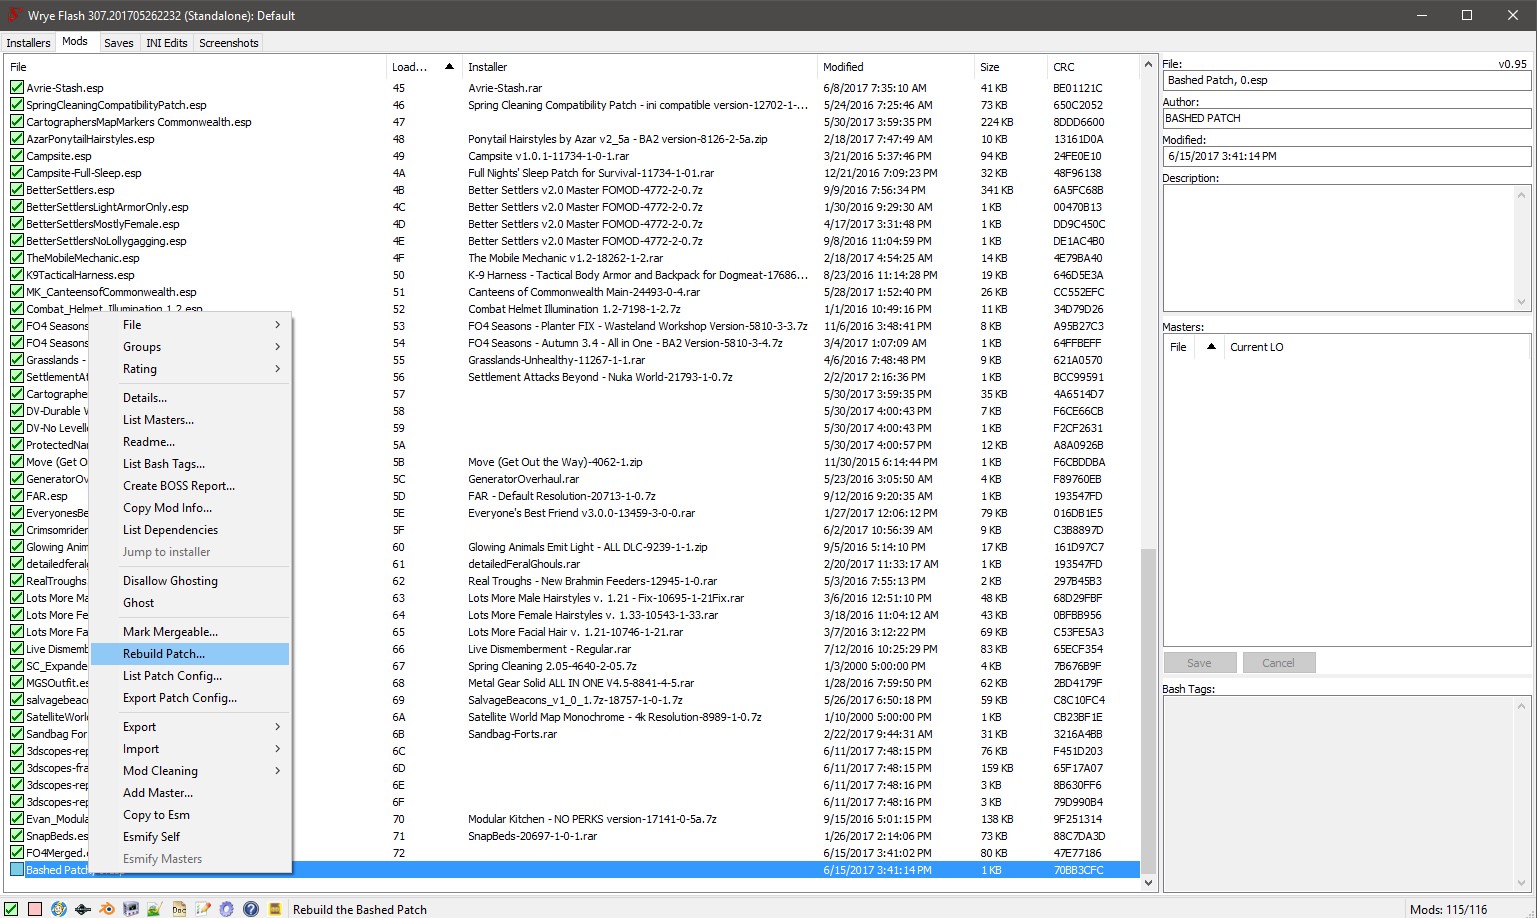The image size is (1537, 918).
Task: Toggle the SpringCleaningCompatibilityPatch.esp checkbox
Action: click(17, 105)
